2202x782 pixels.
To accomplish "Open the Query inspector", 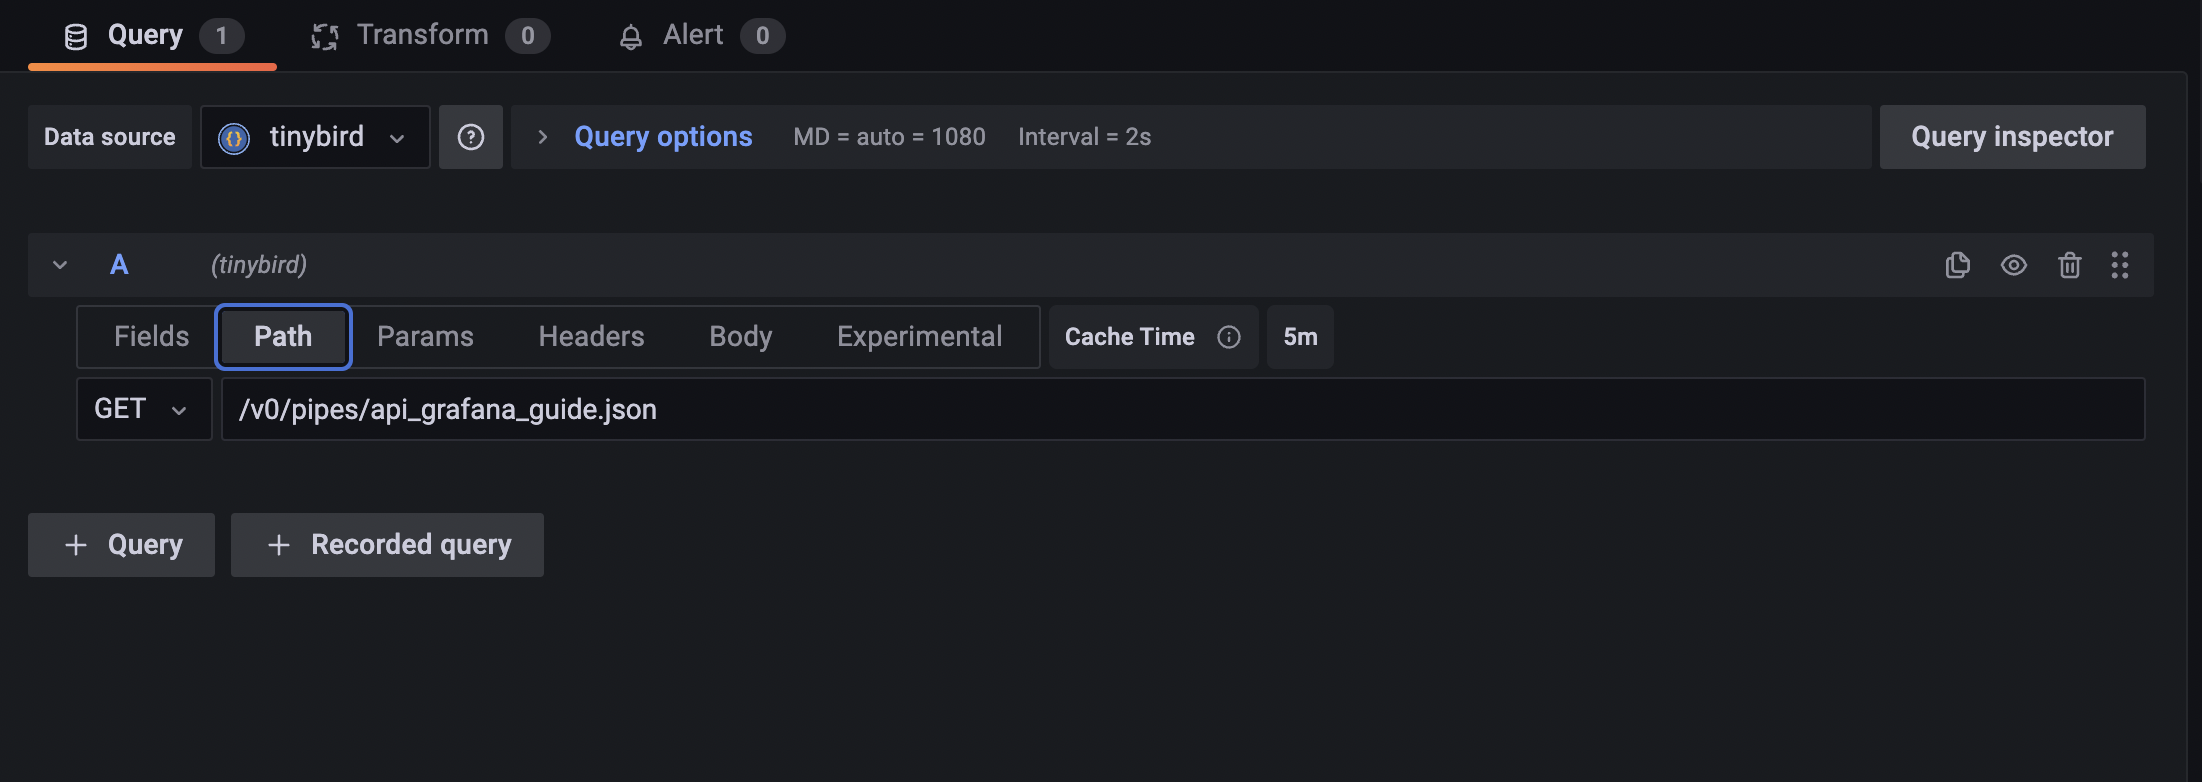I will (2012, 137).
